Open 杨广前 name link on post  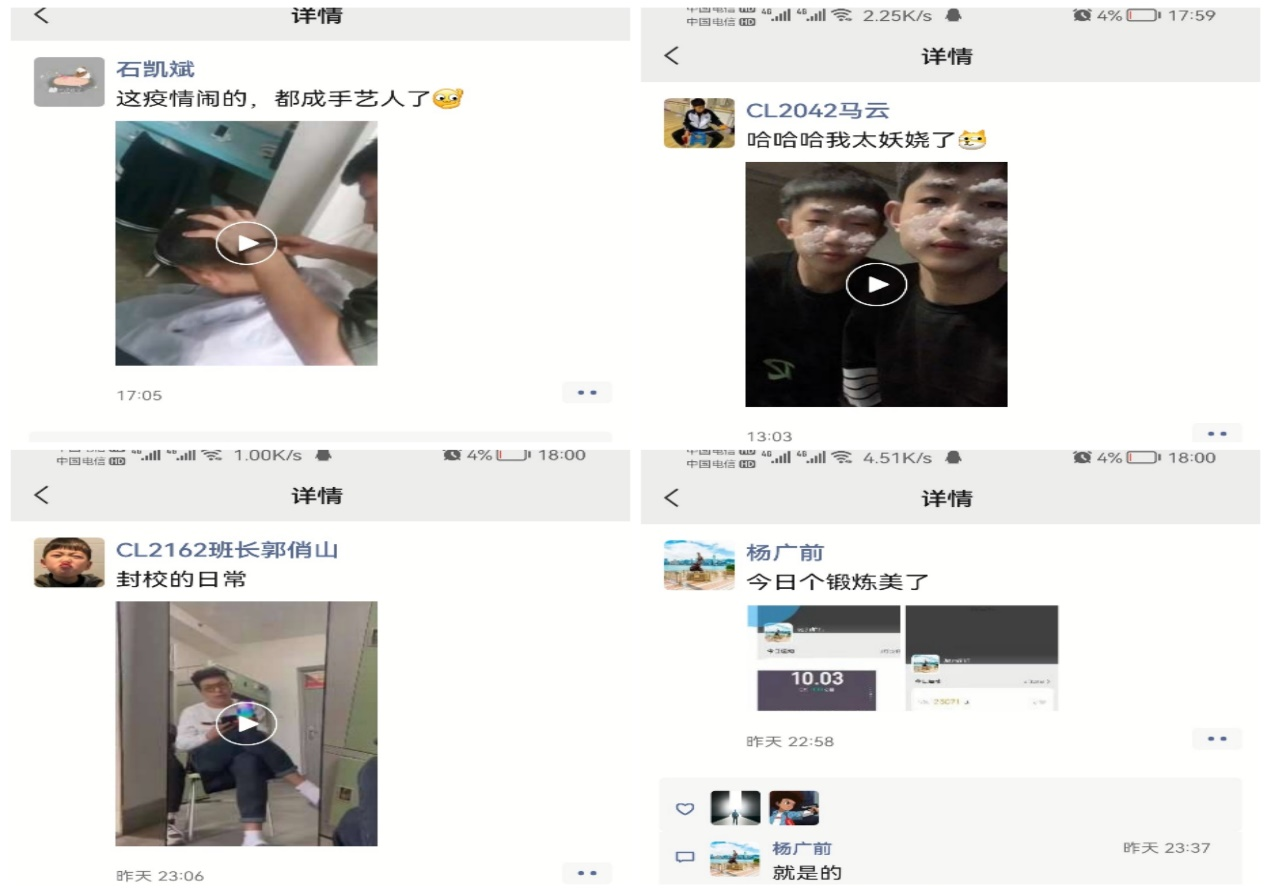click(x=785, y=553)
